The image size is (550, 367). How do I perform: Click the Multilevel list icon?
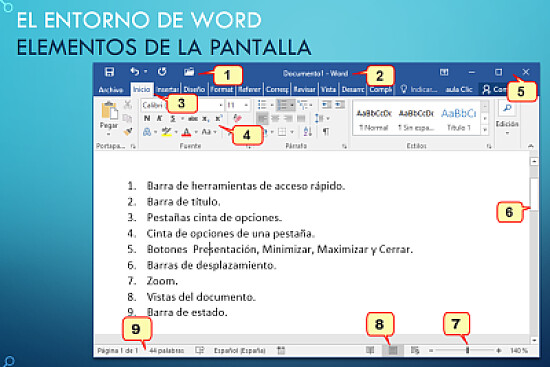pos(302,105)
